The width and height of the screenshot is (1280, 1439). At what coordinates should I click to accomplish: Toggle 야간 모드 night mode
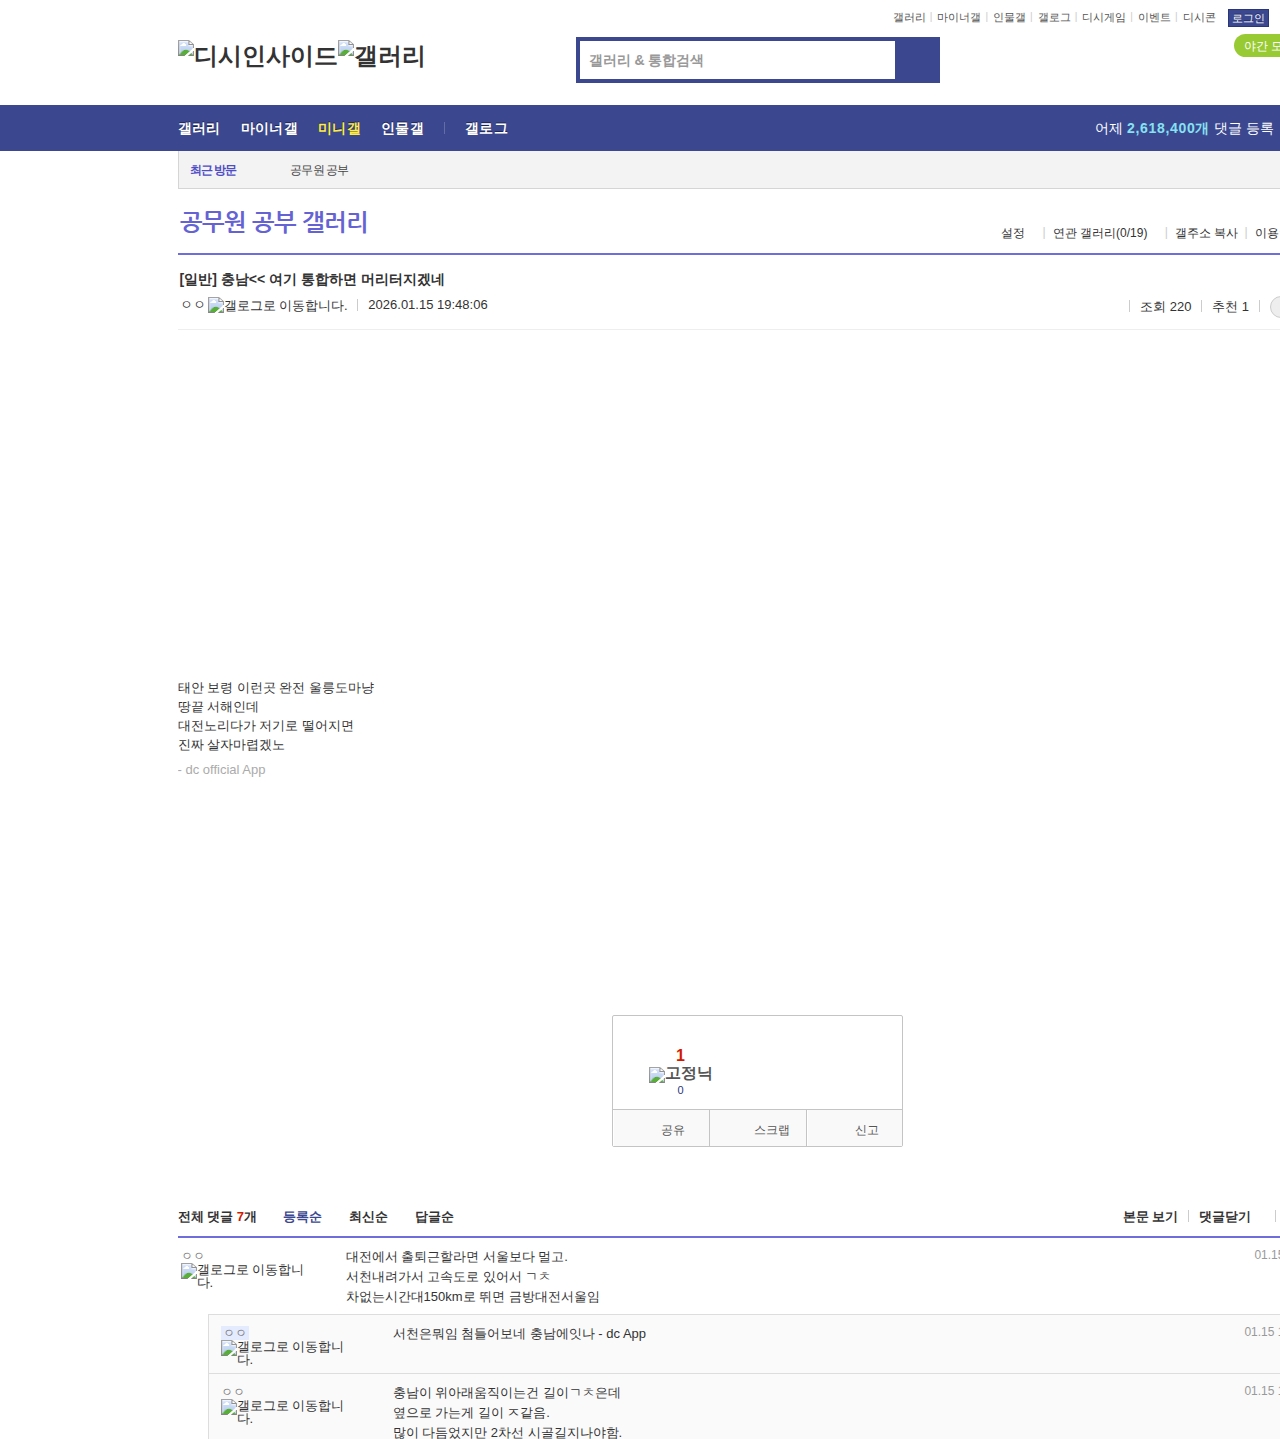(x=1256, y=45)
